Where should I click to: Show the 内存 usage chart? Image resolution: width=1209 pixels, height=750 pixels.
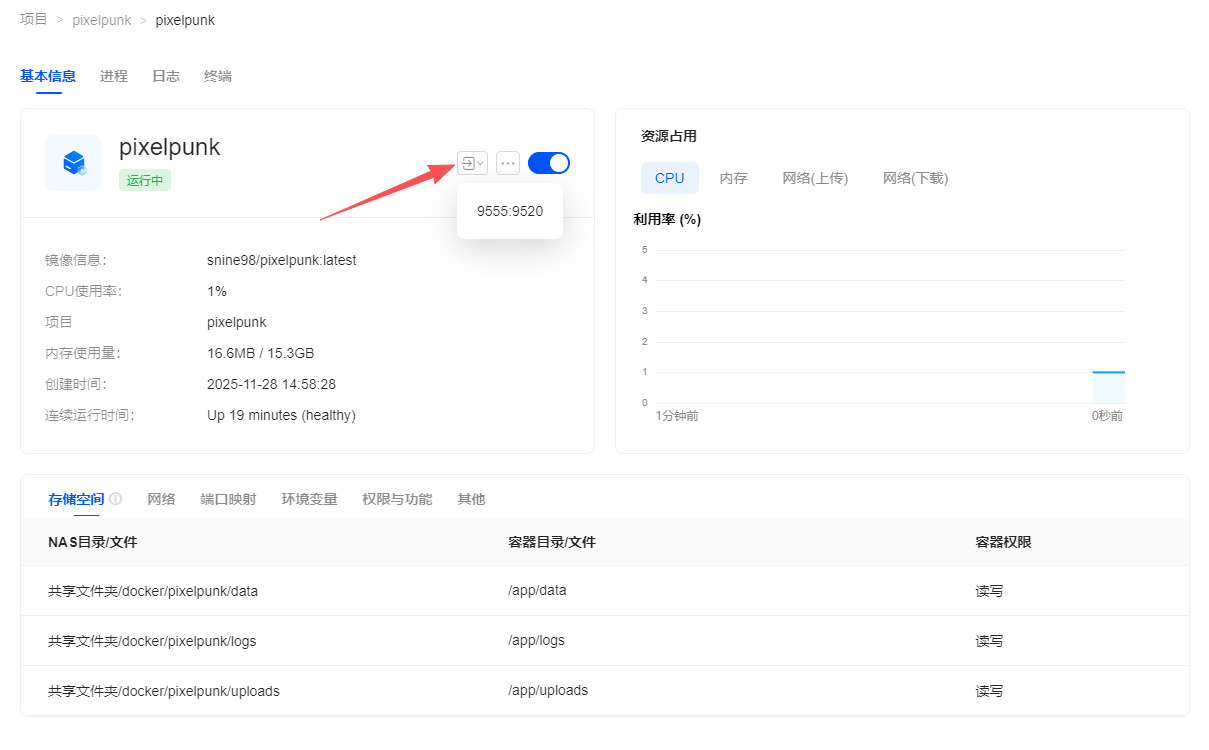(733, 178)
